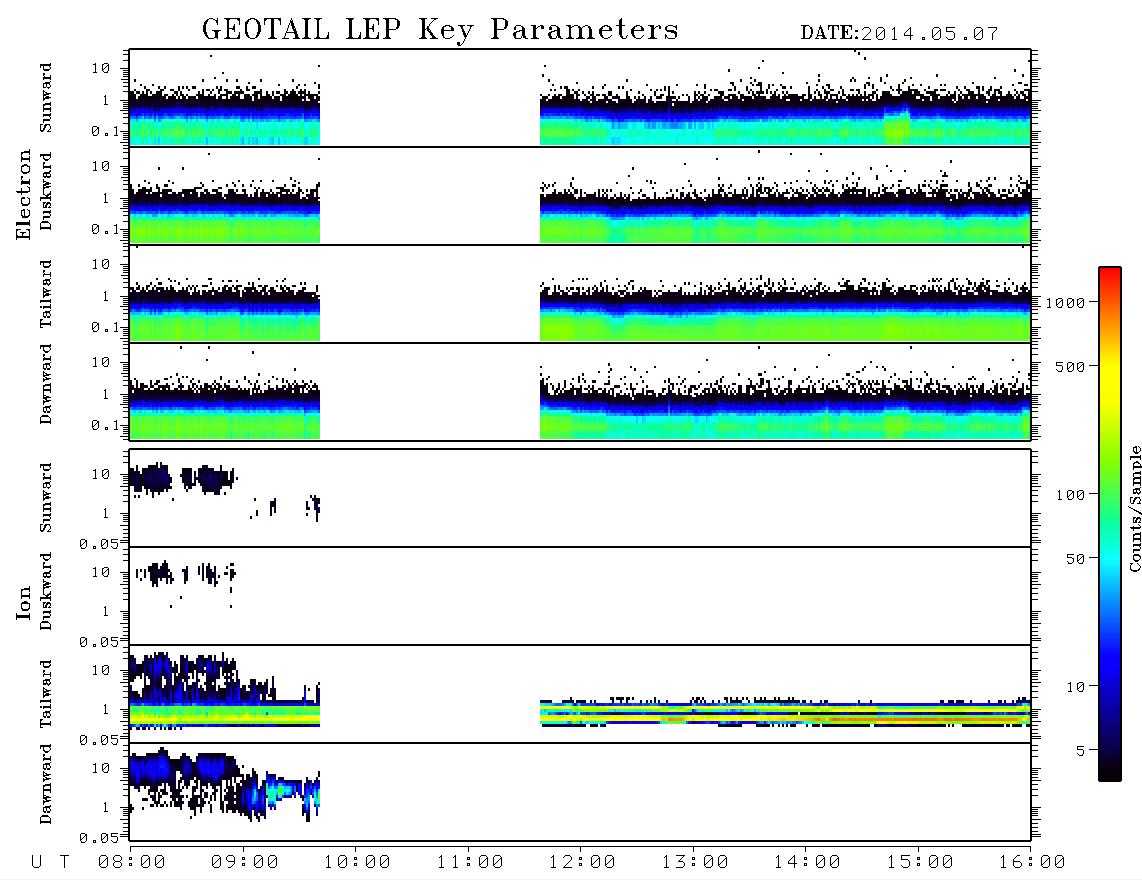Select the Ion Duskward panel label
Viewport: 1142px width, 880px height.
point(46,591)
